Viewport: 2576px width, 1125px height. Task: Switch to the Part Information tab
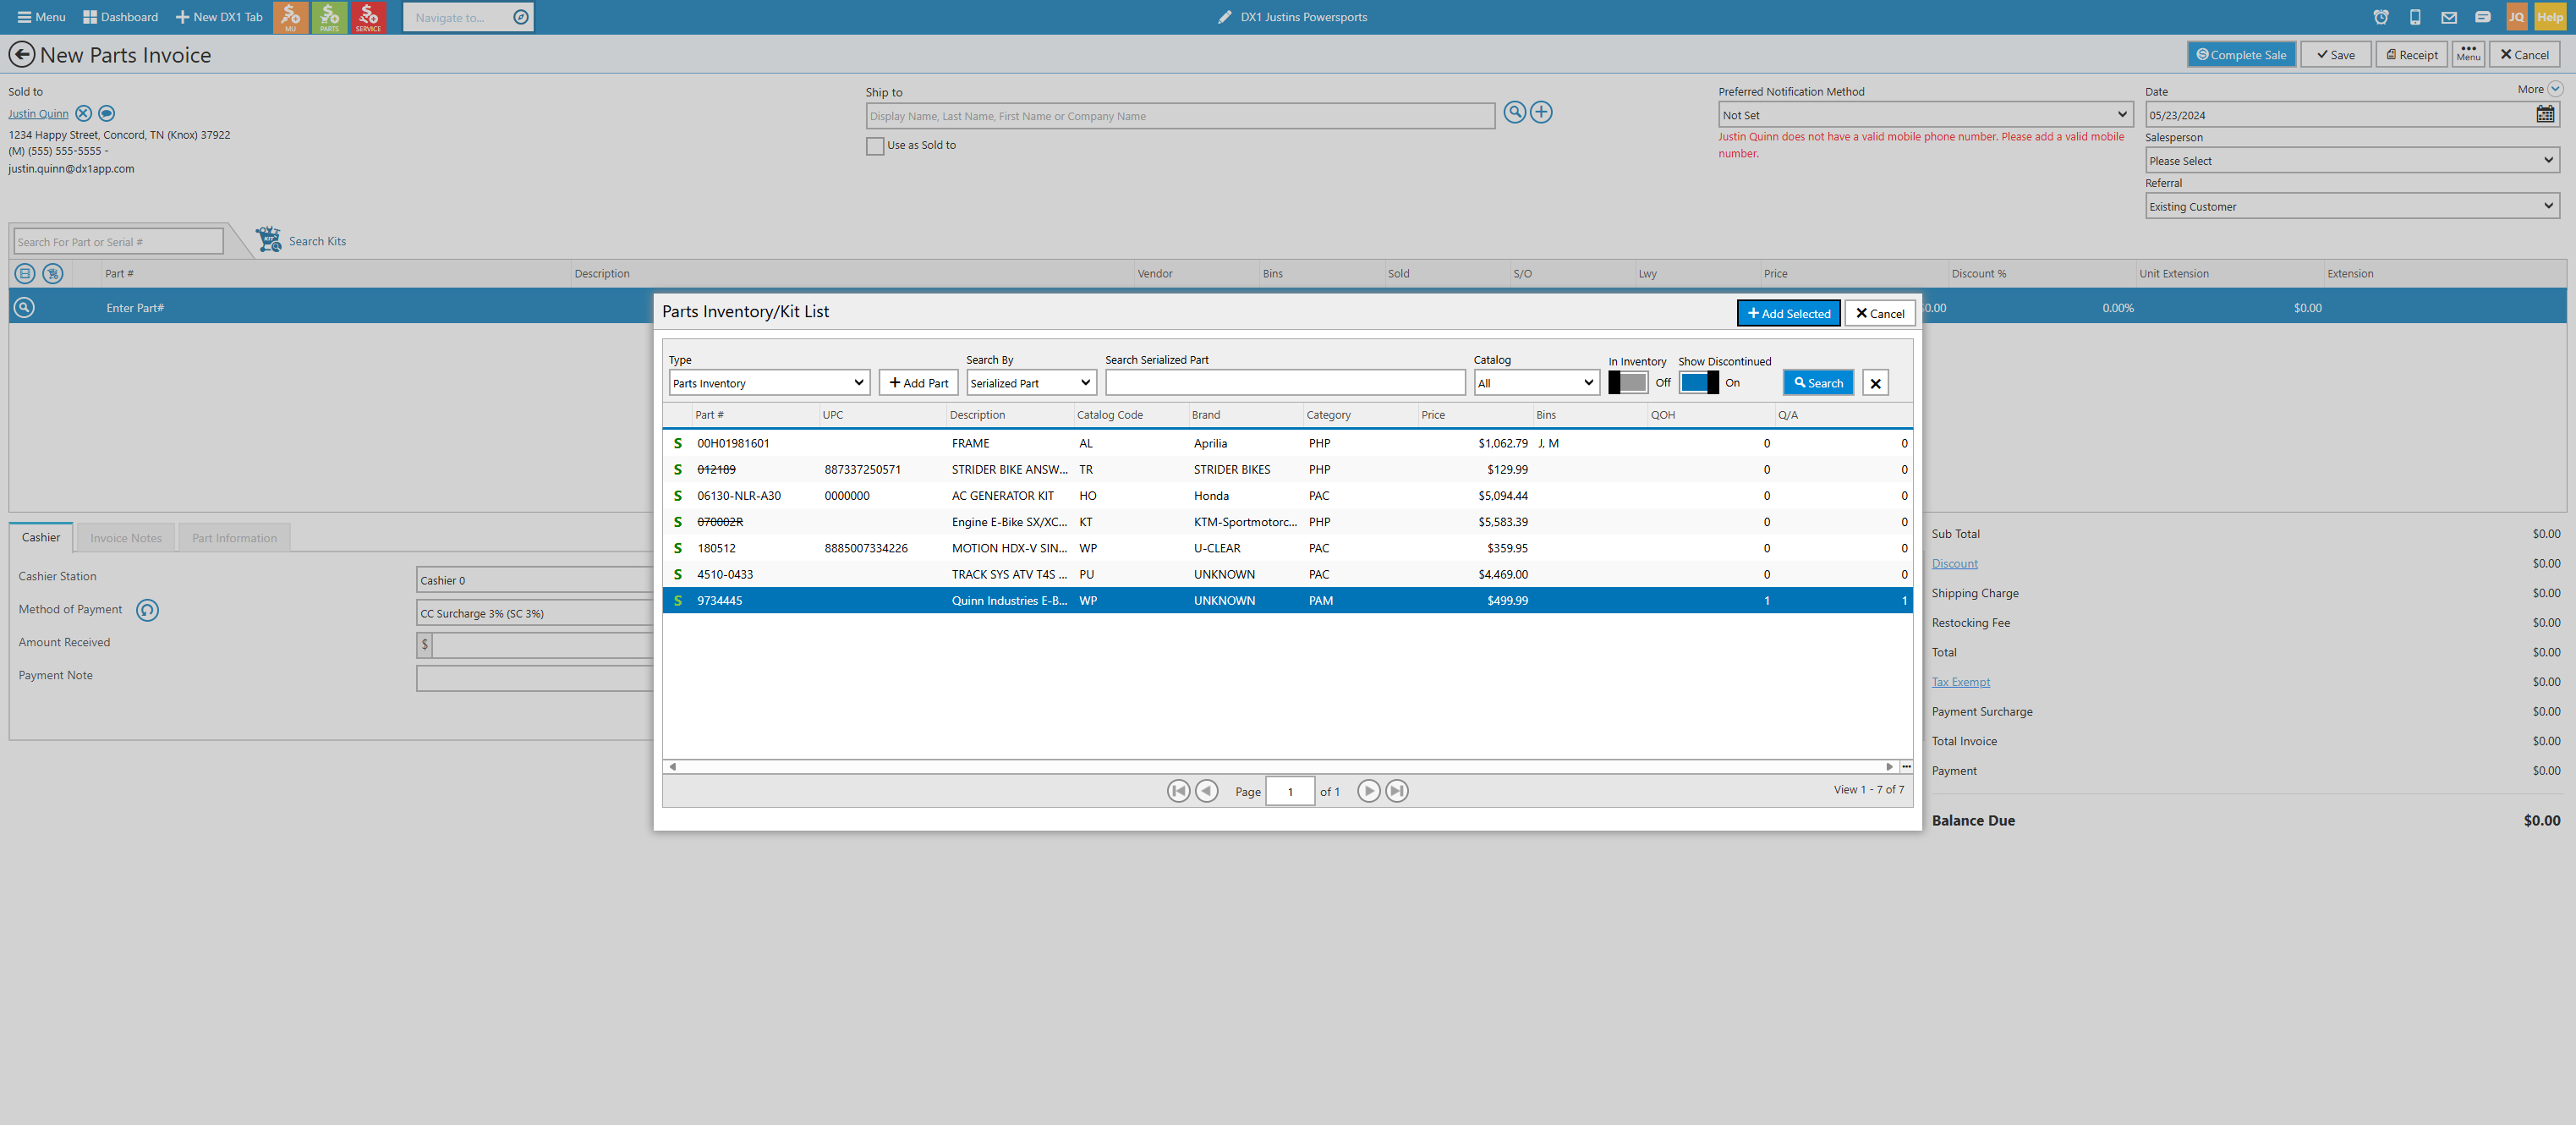(234, 538)
